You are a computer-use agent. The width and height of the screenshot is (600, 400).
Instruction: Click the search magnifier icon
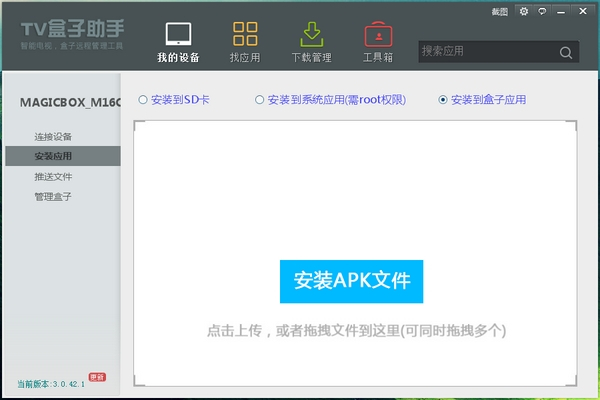pos(566,52)
